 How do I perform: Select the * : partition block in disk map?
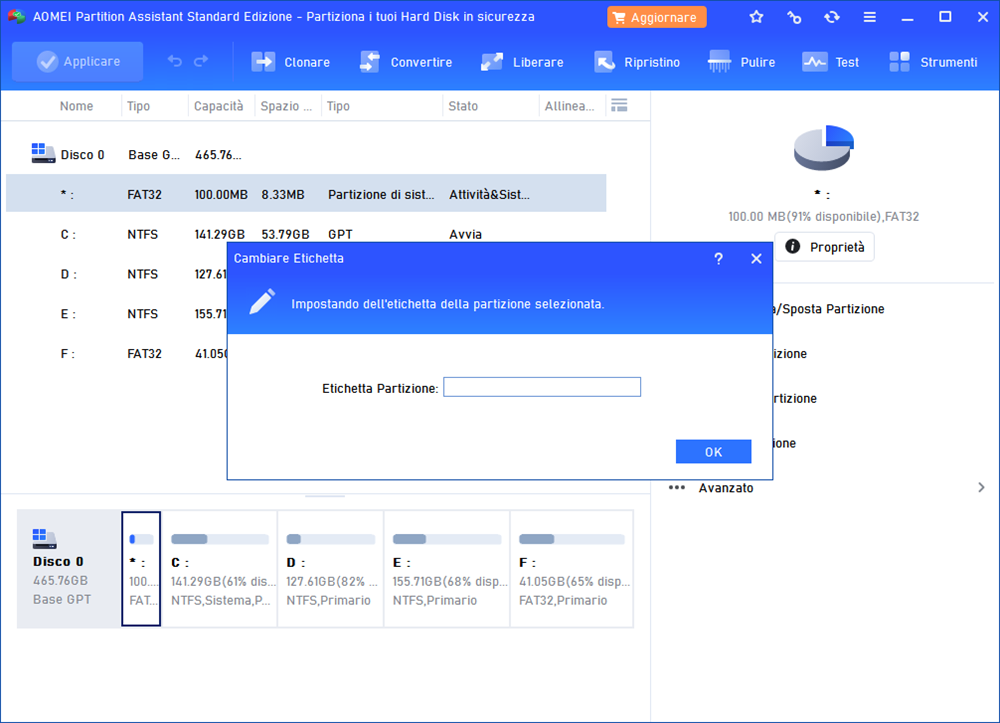point(141,569)
